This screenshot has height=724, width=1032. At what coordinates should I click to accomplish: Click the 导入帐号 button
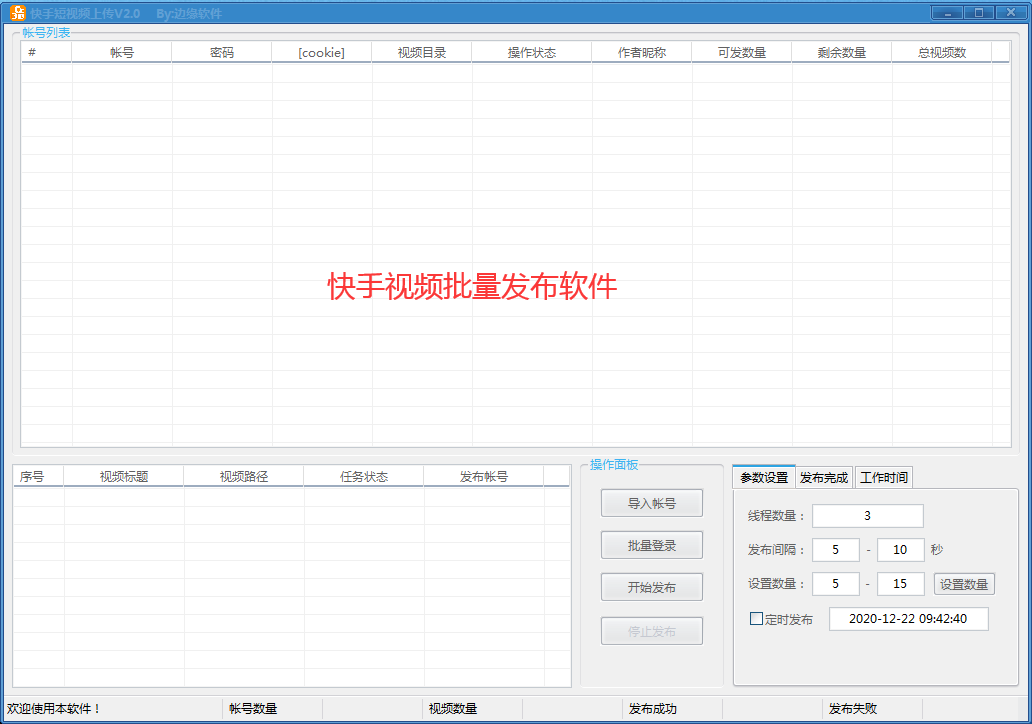tap(652, 504)
